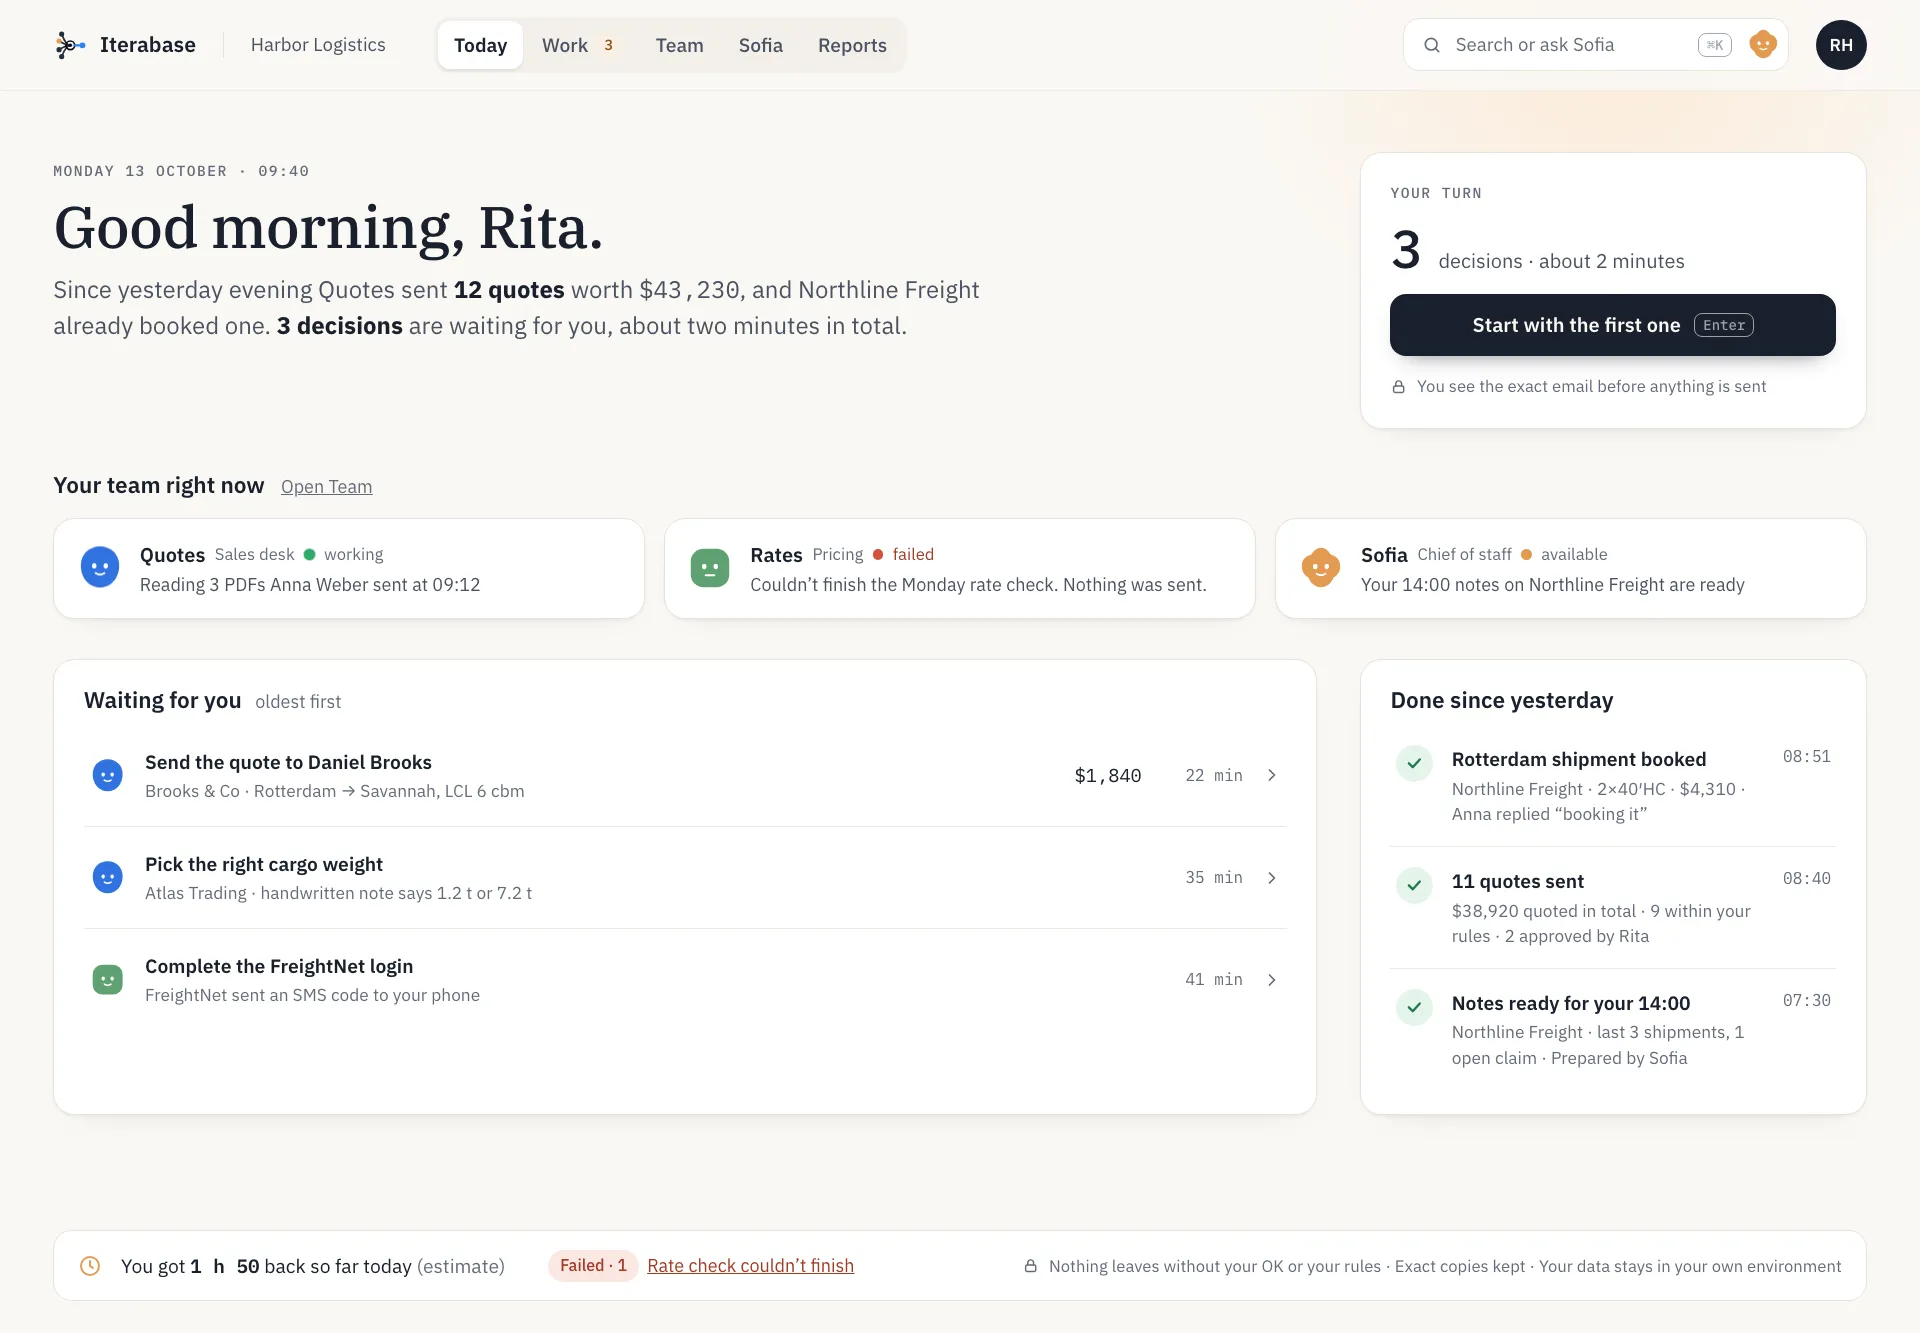1920x1333 pixels.
Task: Expand the FreightNet login row chevron
Action: pyautogui.click(x=1272, y=979)
